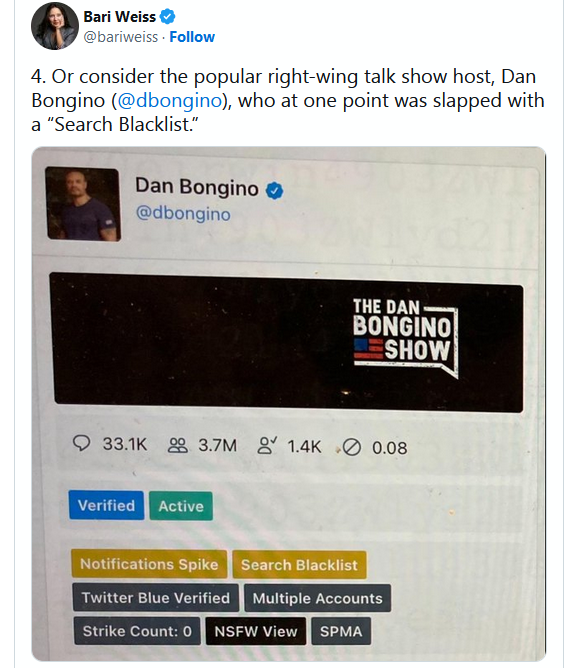Viewport: 569px width, 668px height.
Task: Click the speech bubble icon next to 33.1K
Action: [81, 443]
